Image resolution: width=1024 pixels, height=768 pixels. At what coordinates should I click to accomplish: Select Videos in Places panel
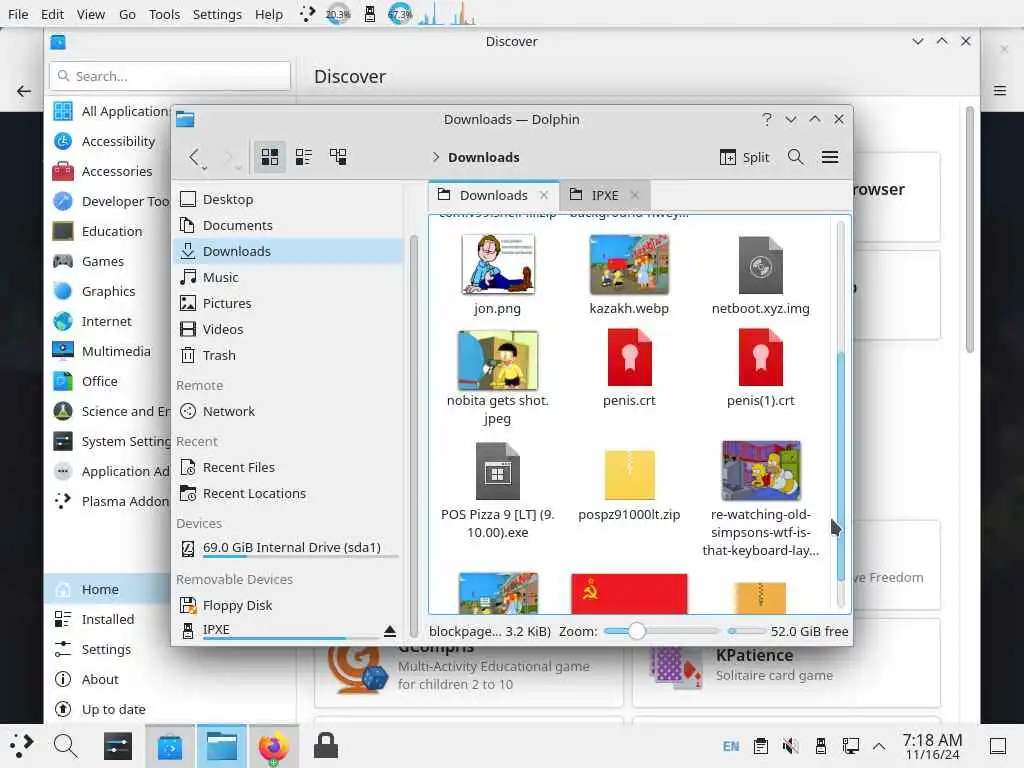click(x=288, y=330)
